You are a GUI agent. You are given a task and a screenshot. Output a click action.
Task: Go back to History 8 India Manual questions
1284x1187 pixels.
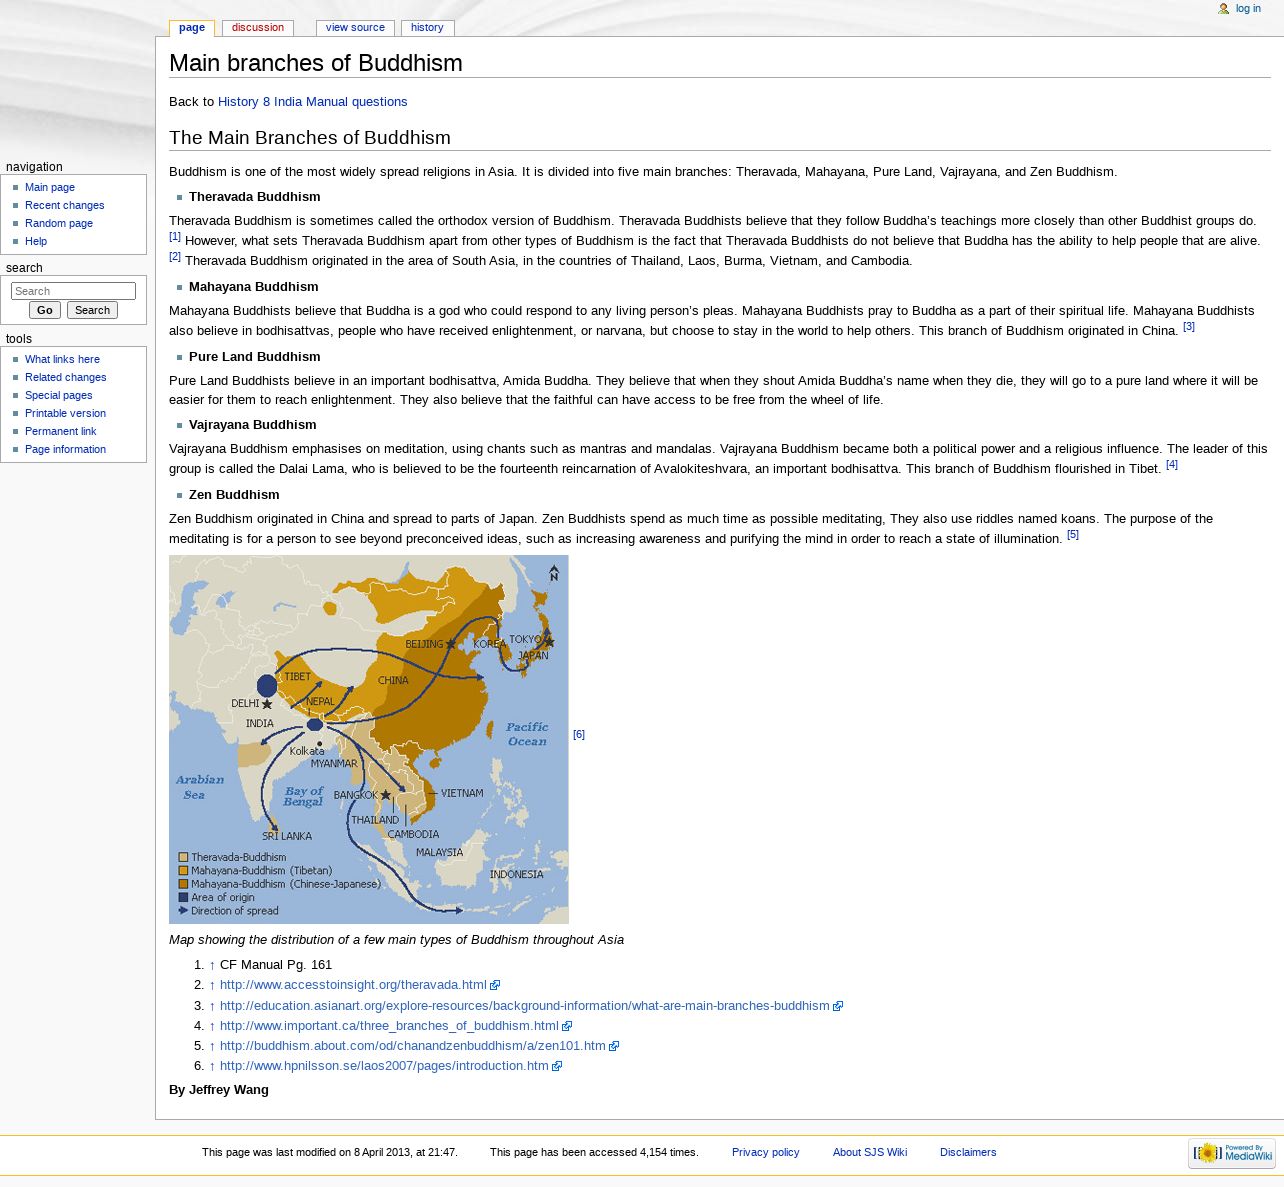pos(312,102)
